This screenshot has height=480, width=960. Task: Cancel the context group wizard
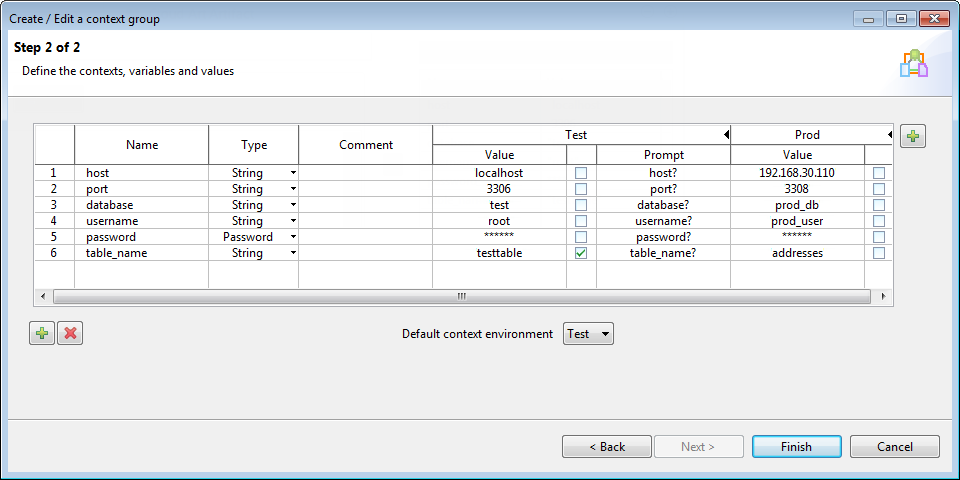coord(894,446)
